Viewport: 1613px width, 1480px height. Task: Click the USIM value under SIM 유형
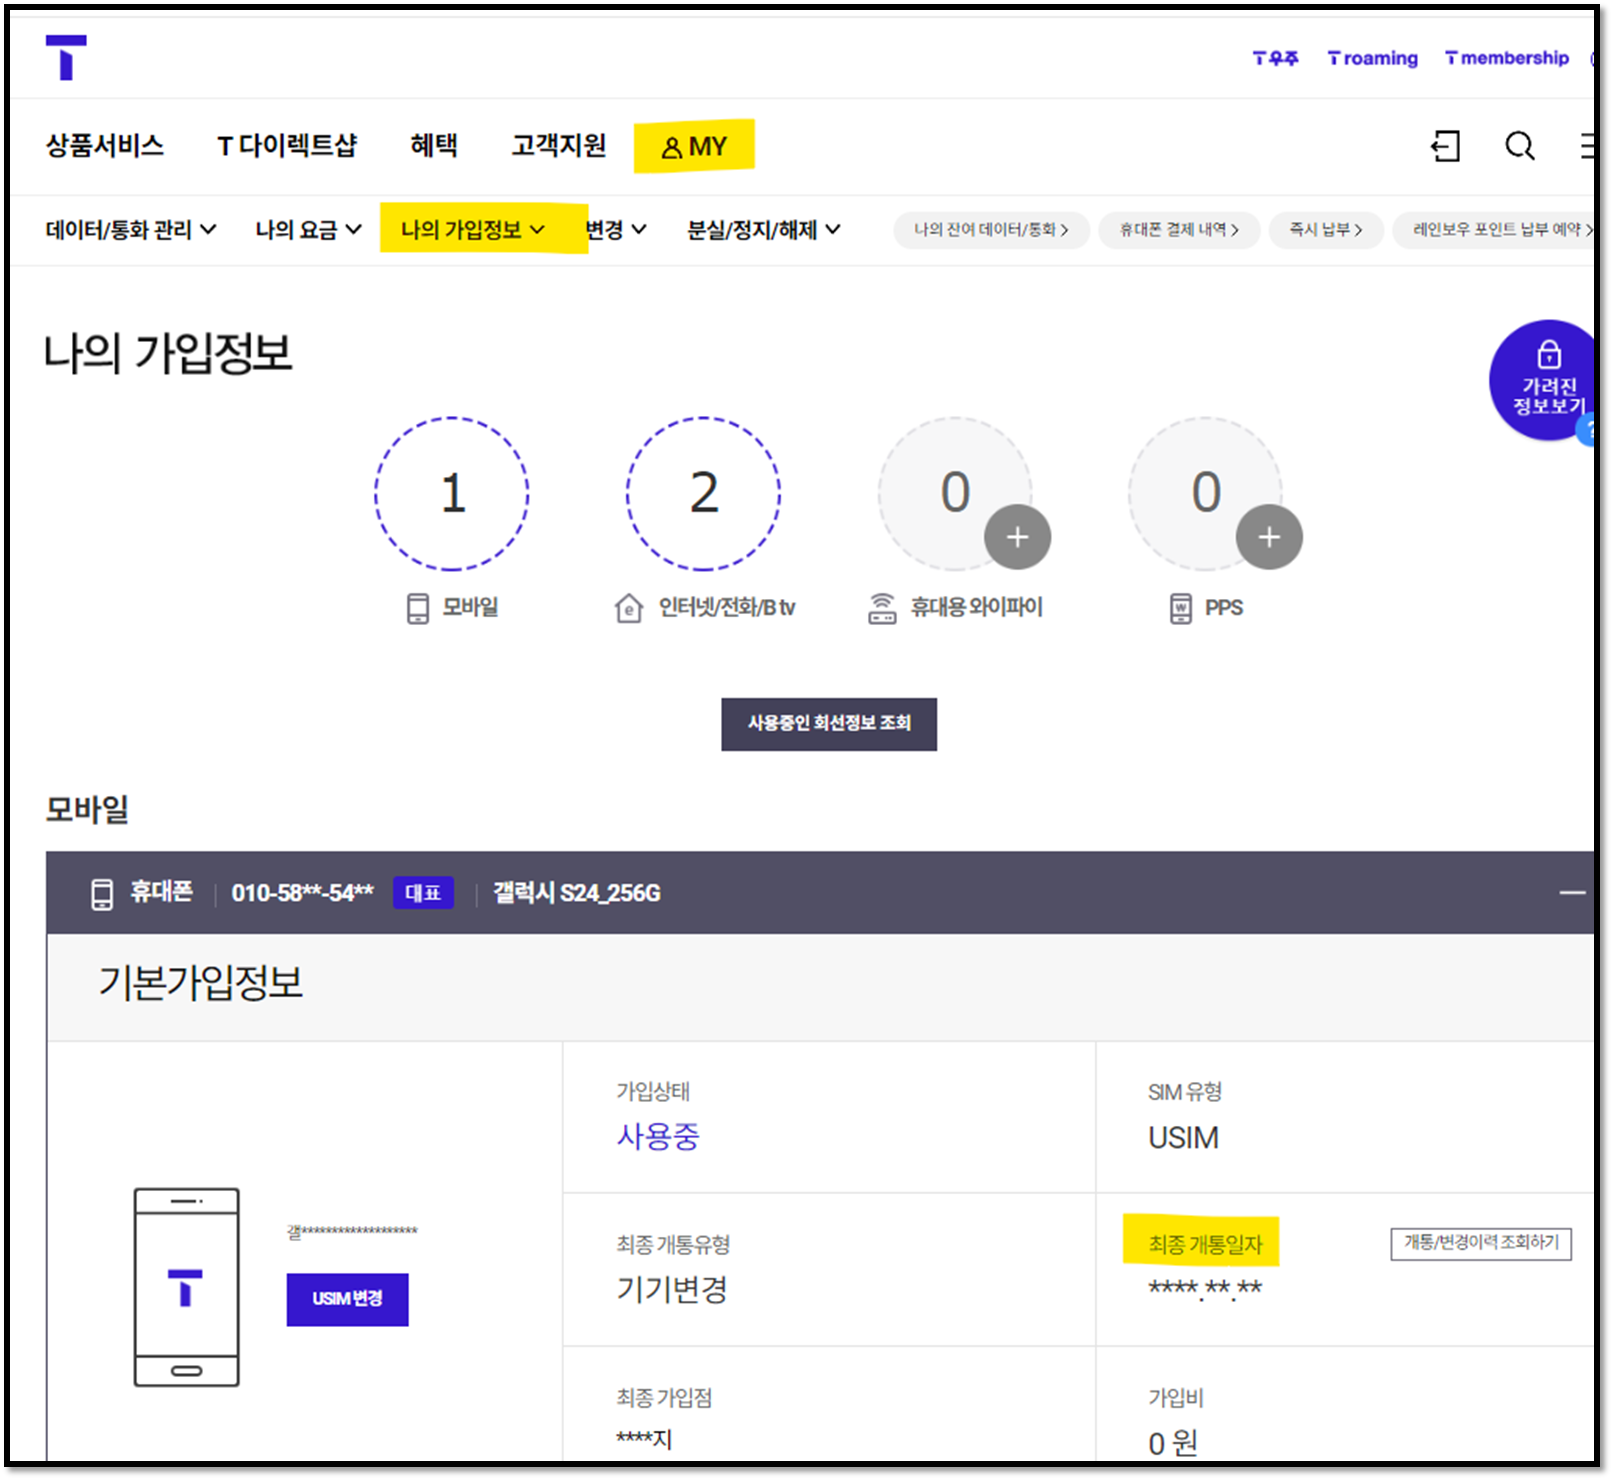click(x=1183, y=1138)
